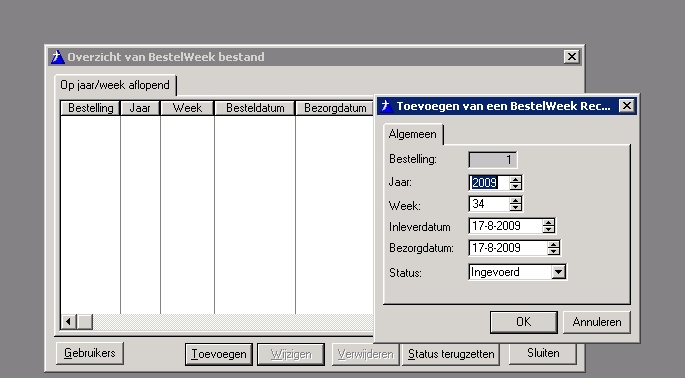Image resolution: width=685 pixels, height=378 pixels.
Task: Select the Algemeen tab
Action: point(413,134)
